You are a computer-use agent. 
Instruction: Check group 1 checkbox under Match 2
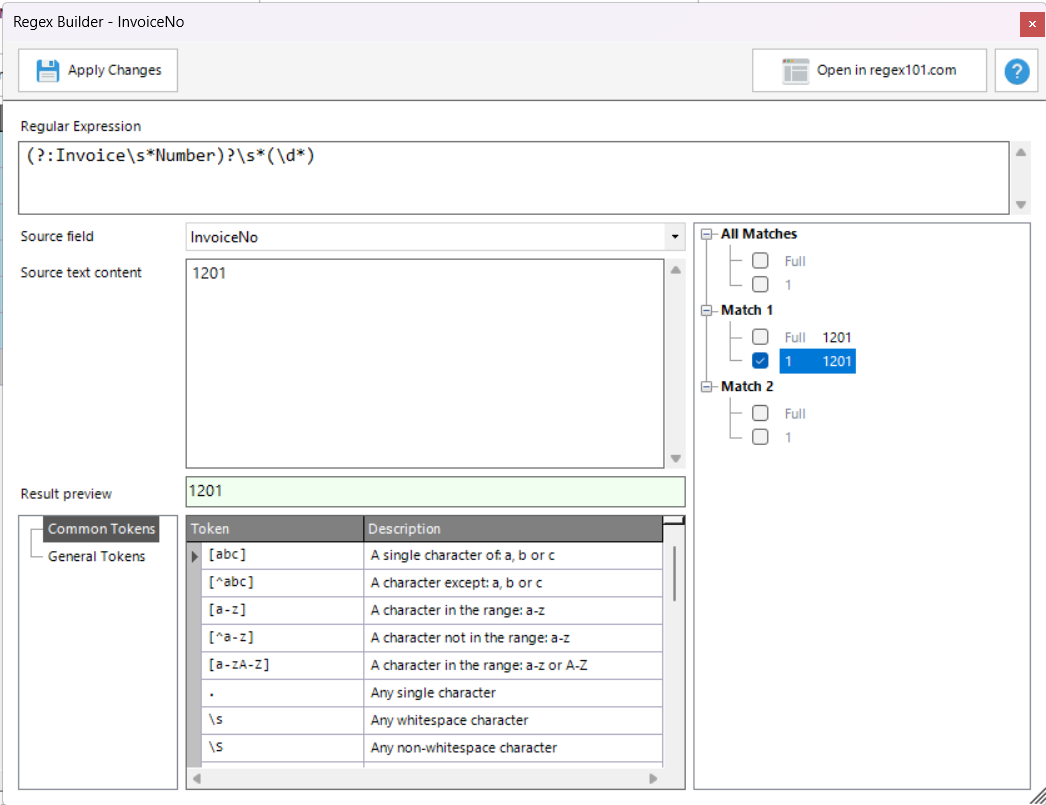click(760, 437)
